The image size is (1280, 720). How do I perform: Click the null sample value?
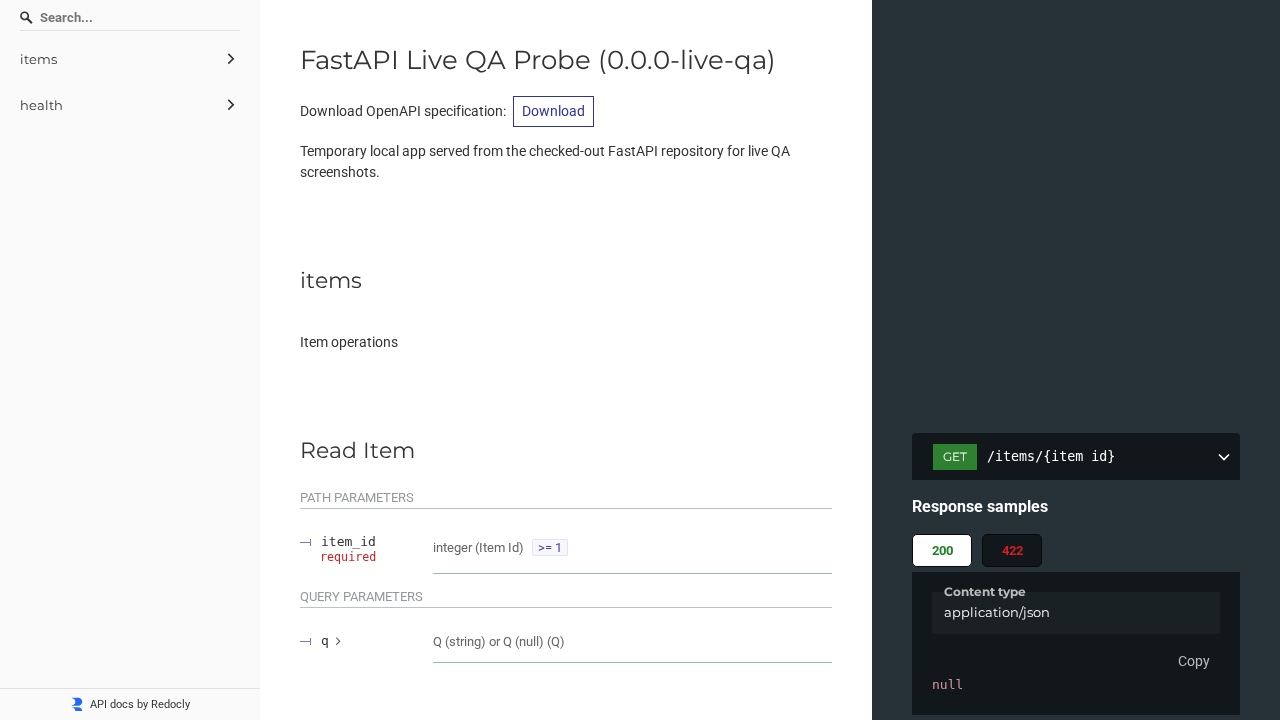click(947, 685)
